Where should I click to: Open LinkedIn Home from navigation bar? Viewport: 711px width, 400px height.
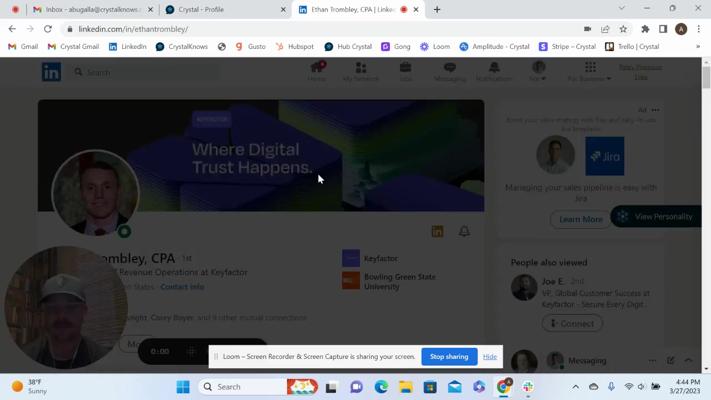317,71
